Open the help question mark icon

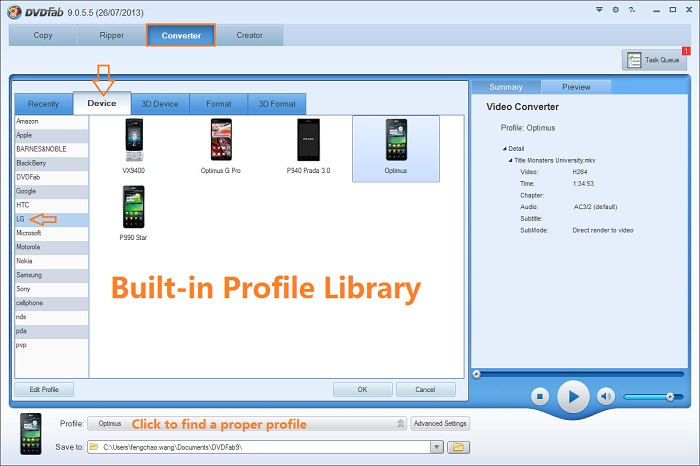pyautogui.click(x=632, y=9)
